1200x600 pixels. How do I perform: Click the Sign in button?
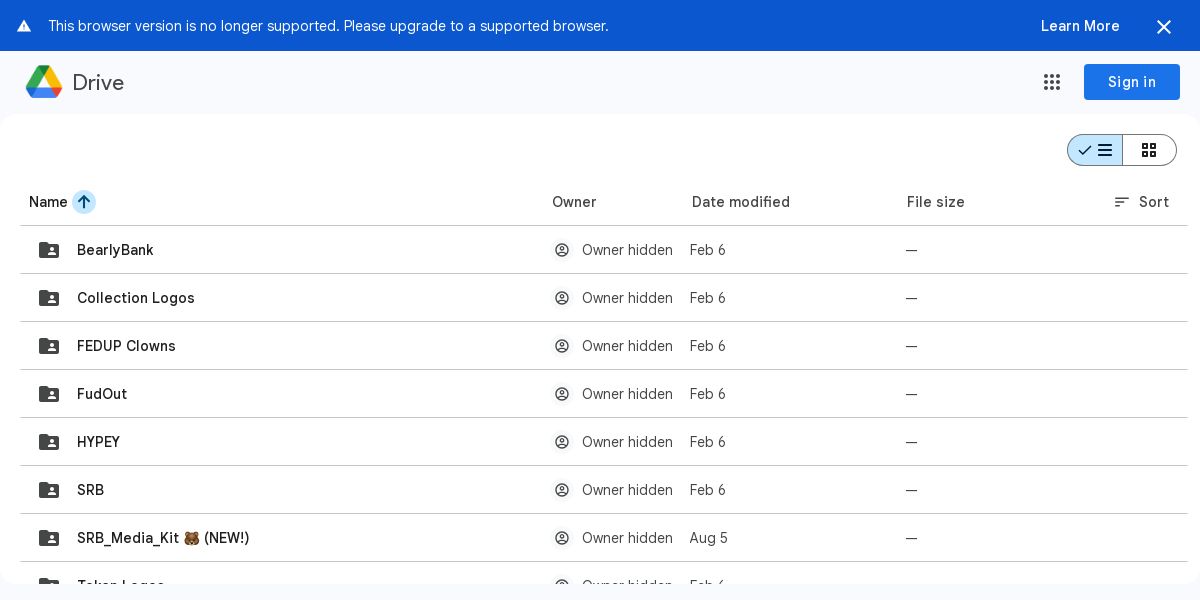[1132, 82]
